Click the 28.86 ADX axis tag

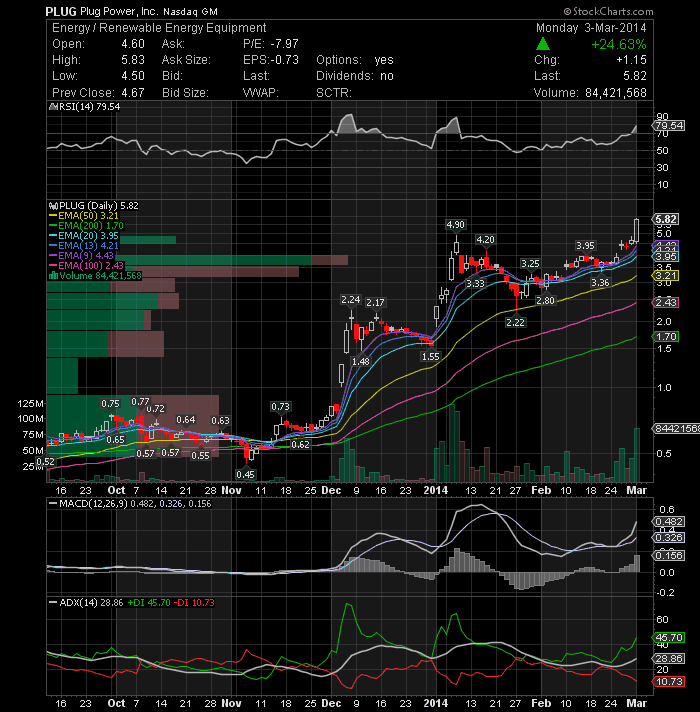pyautogui.click(x=669, y=658)
